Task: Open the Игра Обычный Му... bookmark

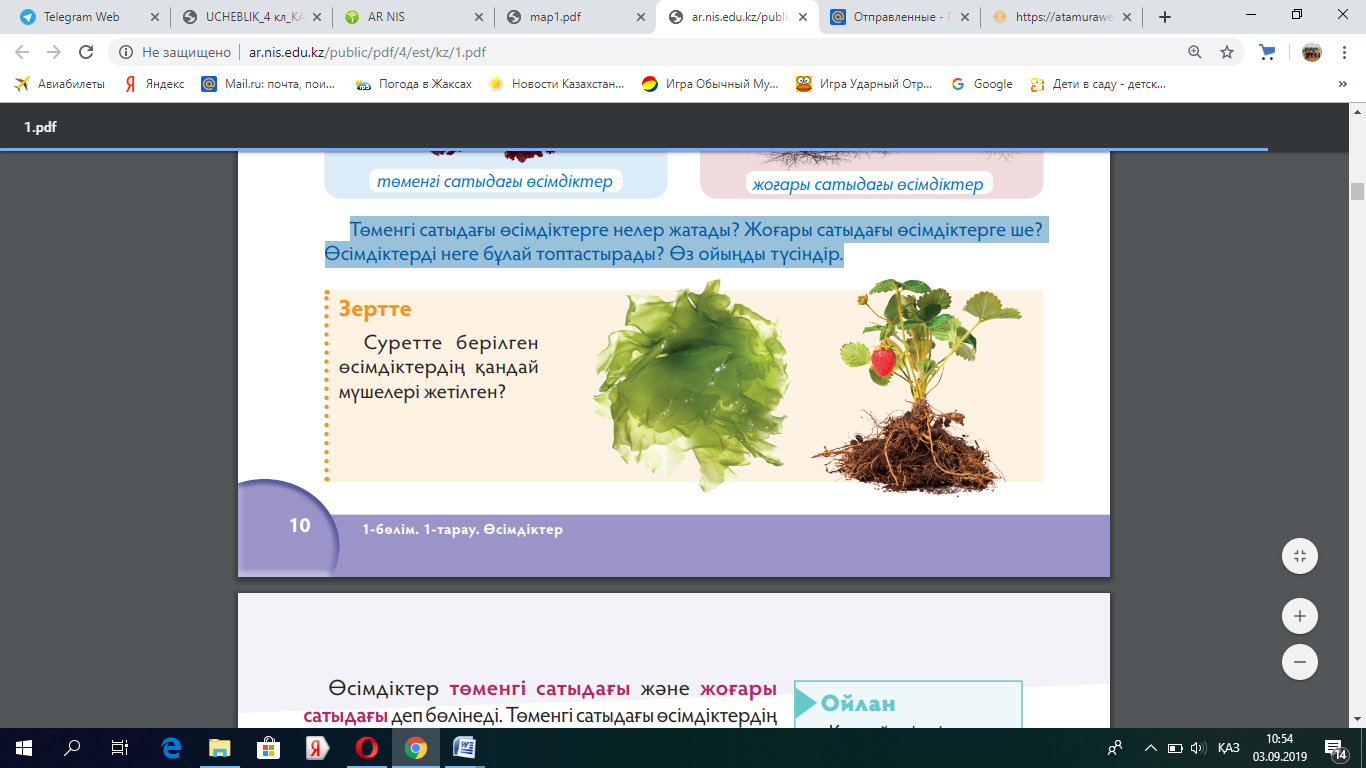Action: point(710,85)
